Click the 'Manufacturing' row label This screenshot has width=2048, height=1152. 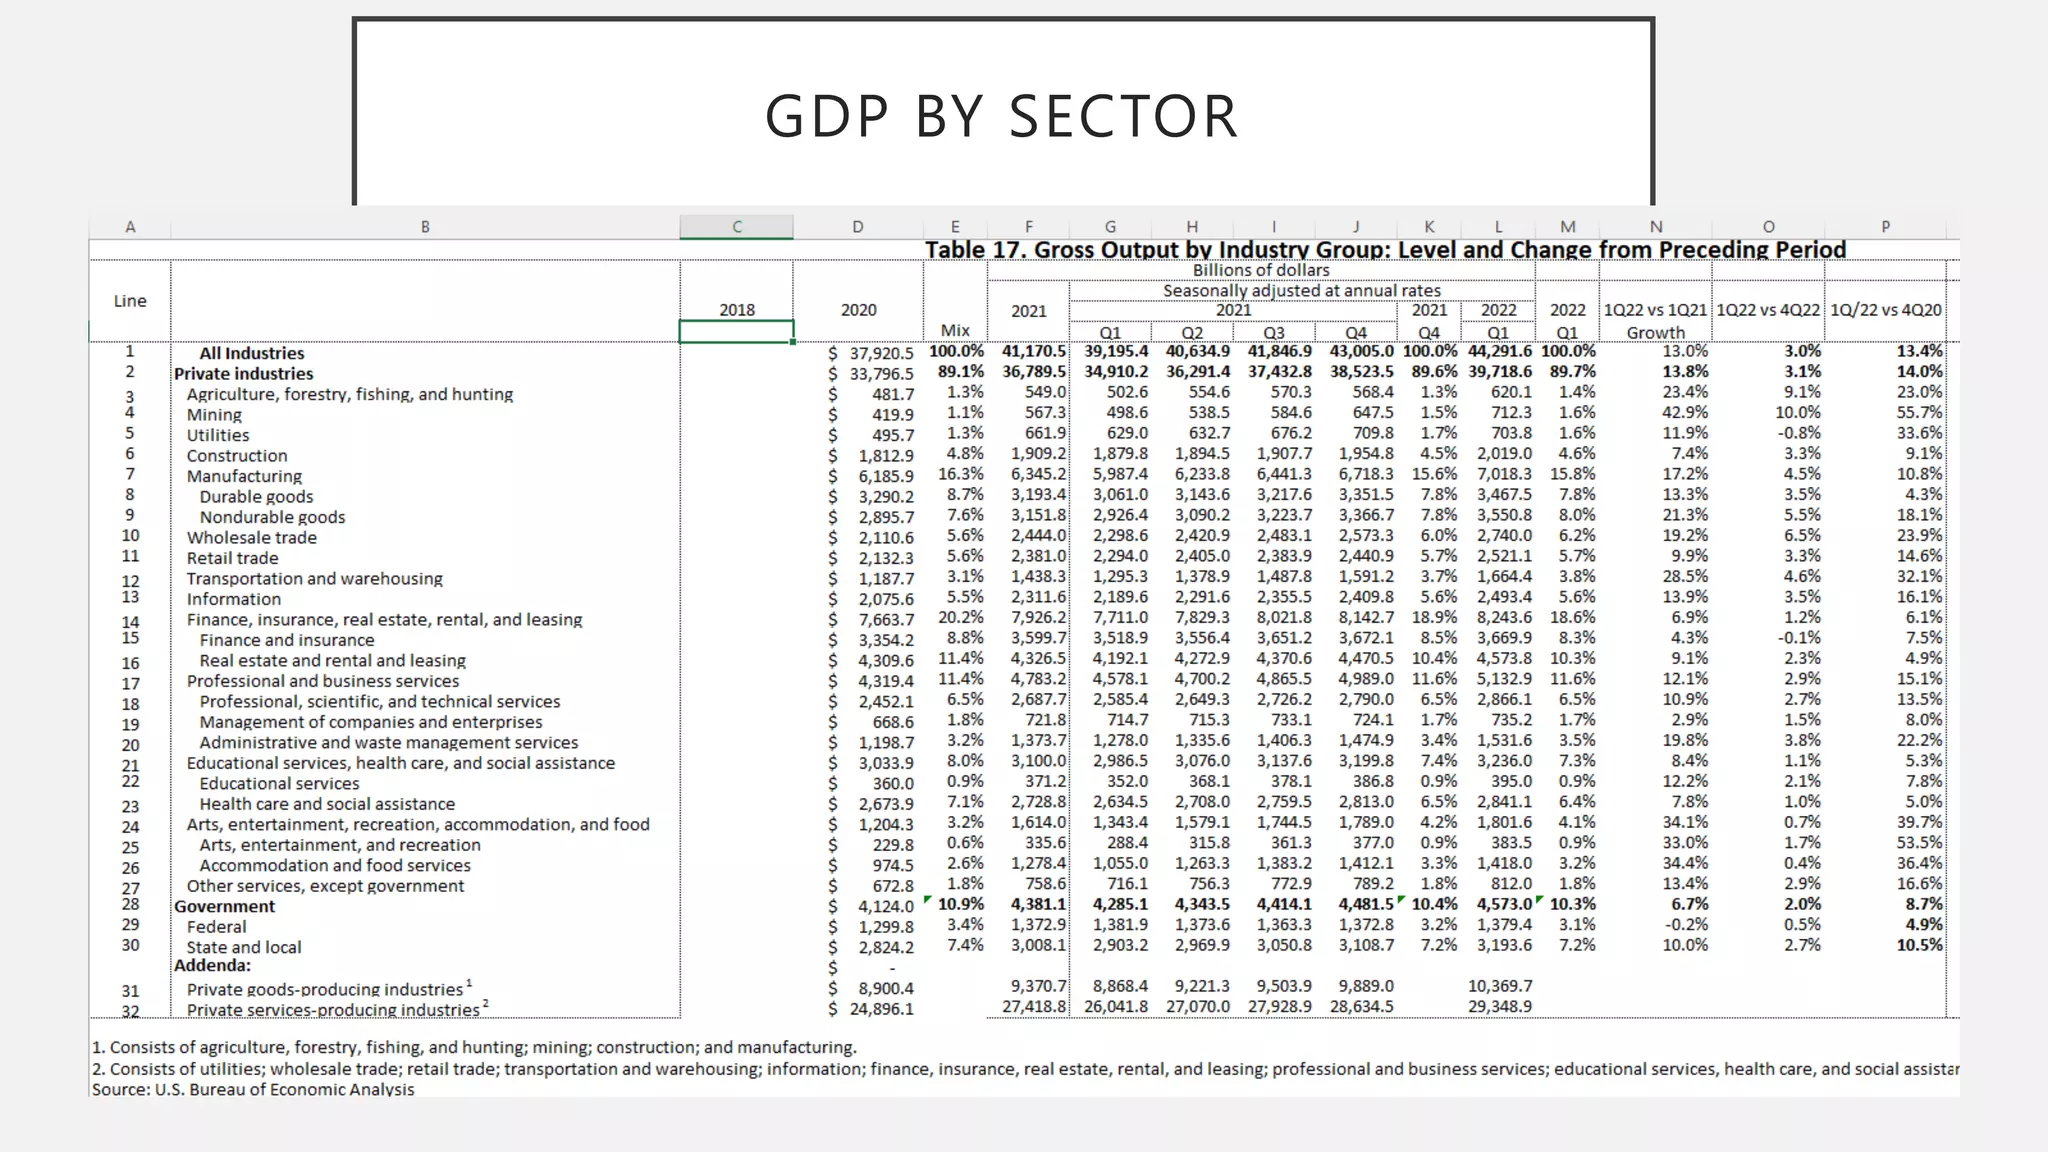pyautogui.click(x=244, y=476)
